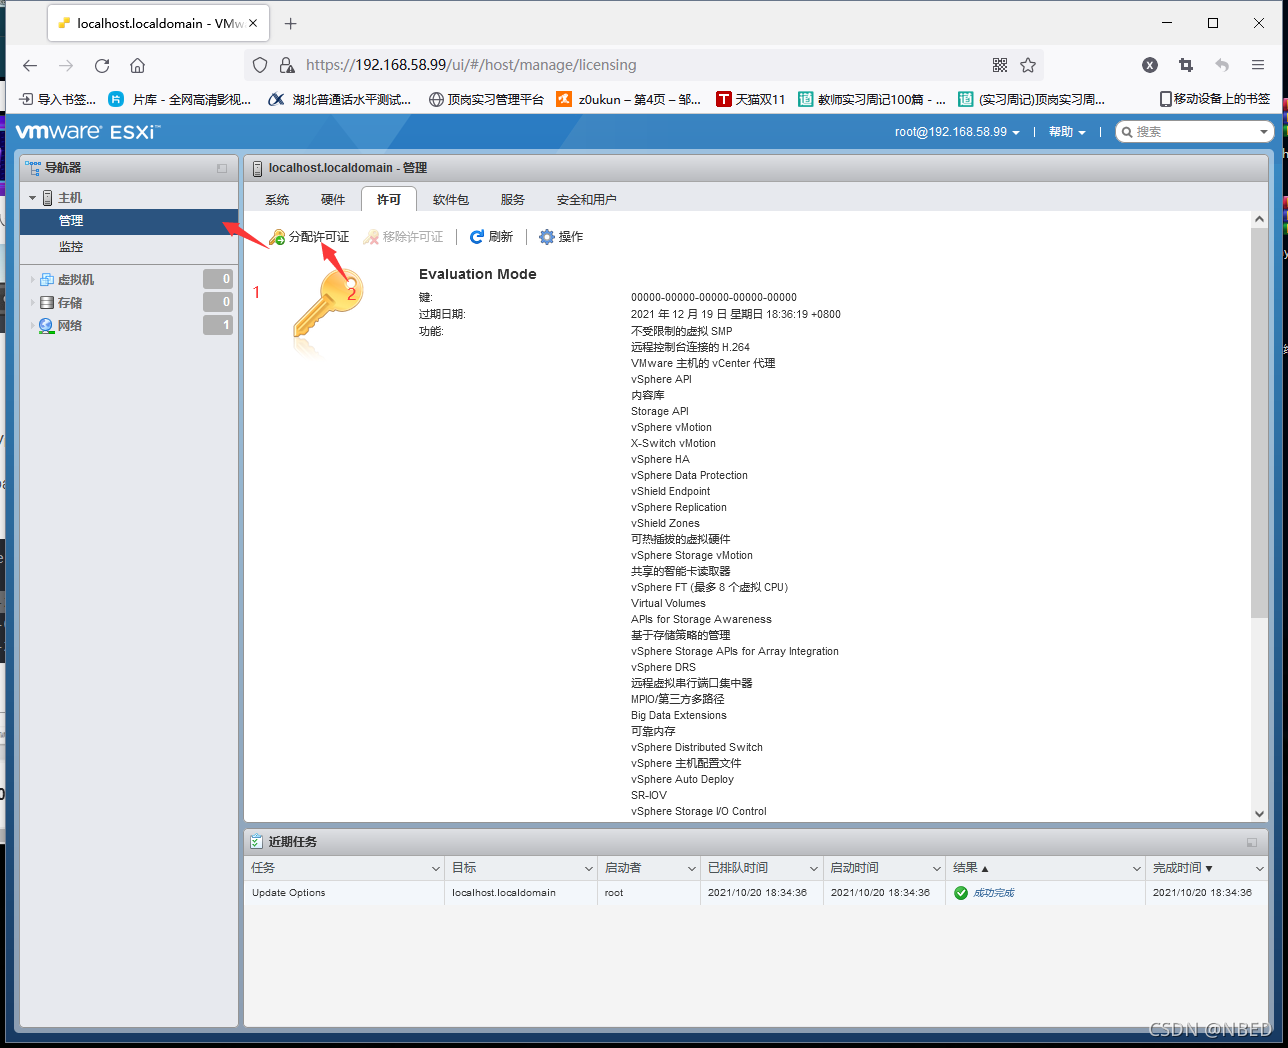This screenshot has width=1288, height=1048.
Task: Open the 顶岗实习管理平台 bookmark
Action: coord(486,99)
